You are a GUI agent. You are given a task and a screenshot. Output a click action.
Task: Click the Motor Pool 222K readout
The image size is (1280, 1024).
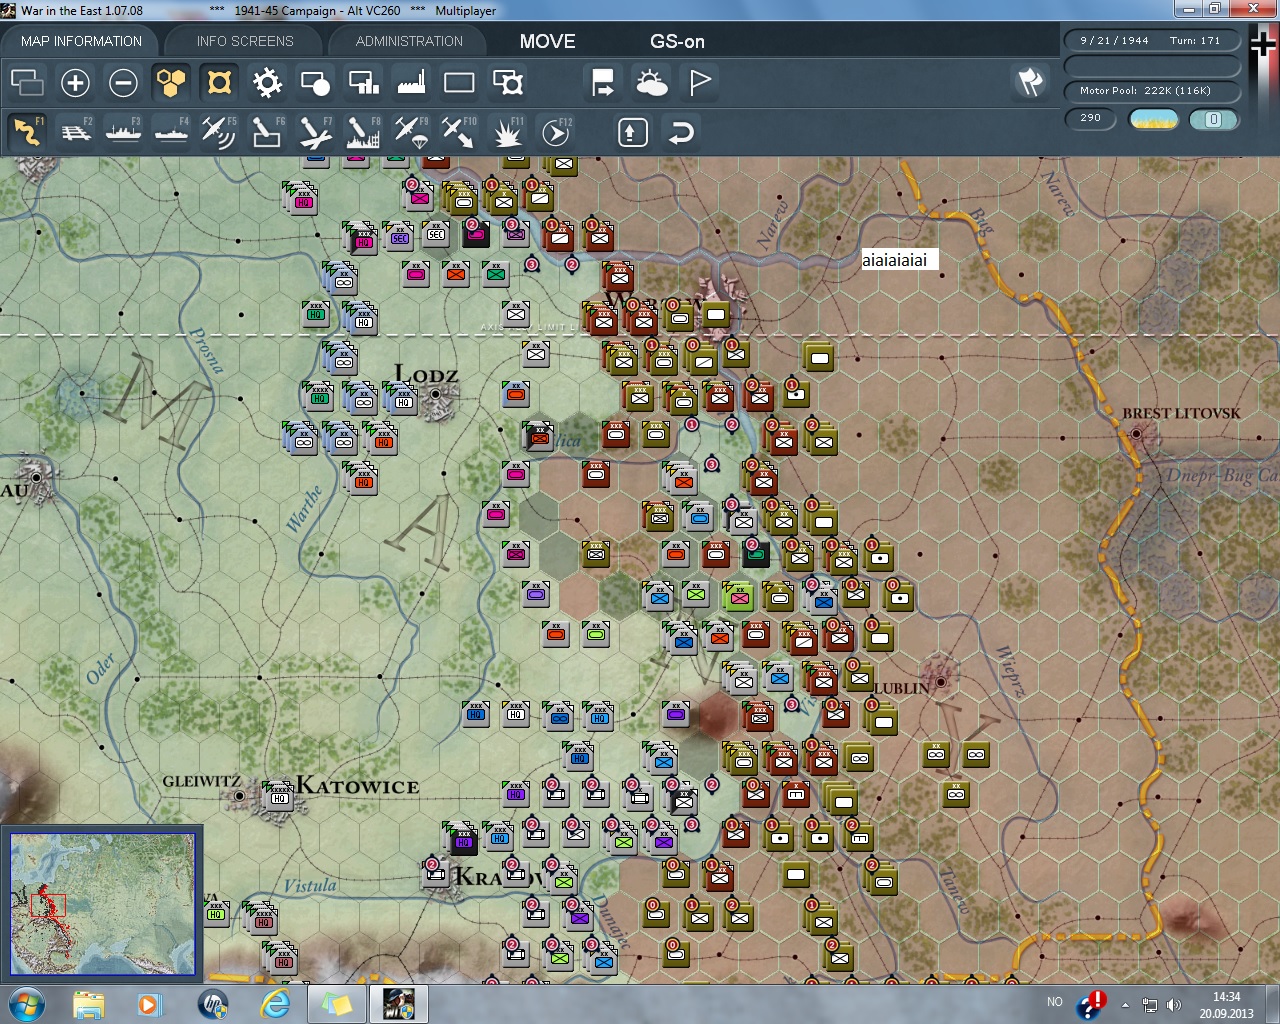coord(1152,90)
